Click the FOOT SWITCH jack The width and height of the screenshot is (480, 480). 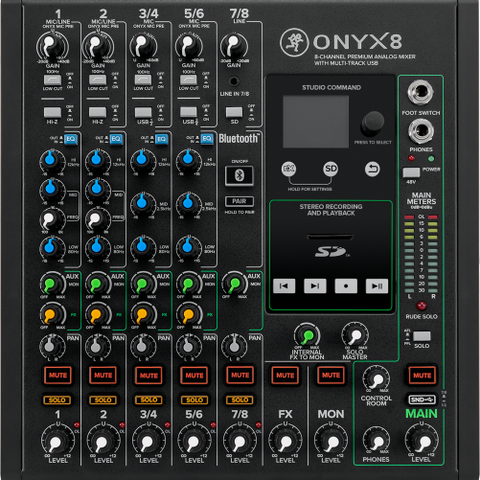pos(421,92)
